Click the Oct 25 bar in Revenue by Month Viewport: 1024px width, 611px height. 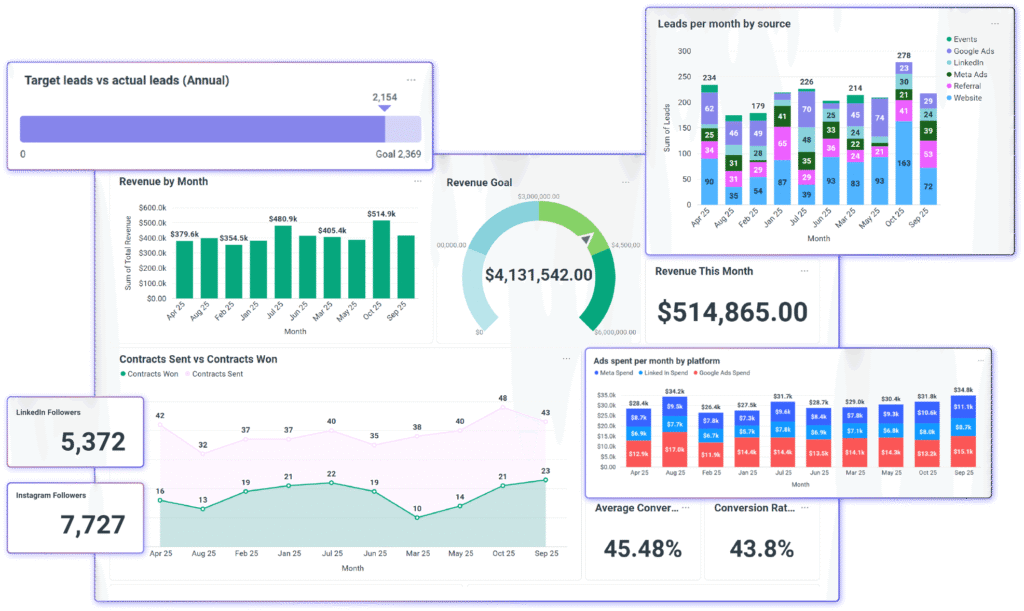tap(380, 259)
